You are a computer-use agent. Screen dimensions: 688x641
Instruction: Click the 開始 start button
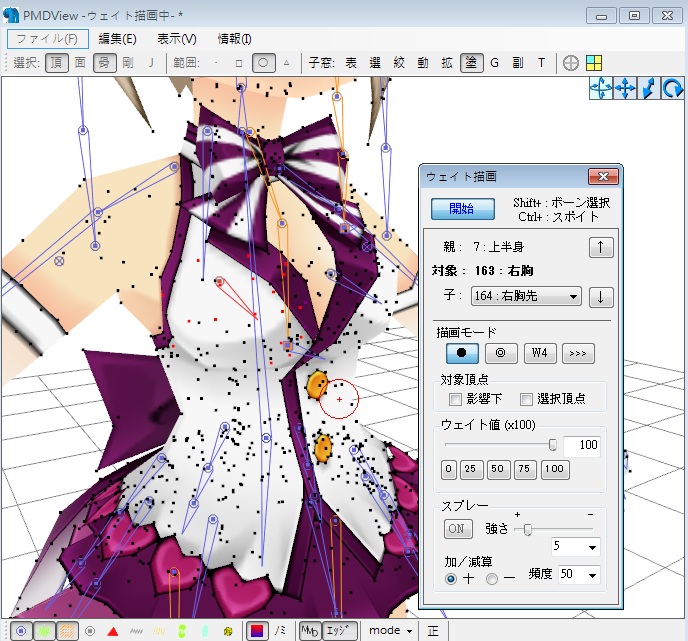pos(462,208)
